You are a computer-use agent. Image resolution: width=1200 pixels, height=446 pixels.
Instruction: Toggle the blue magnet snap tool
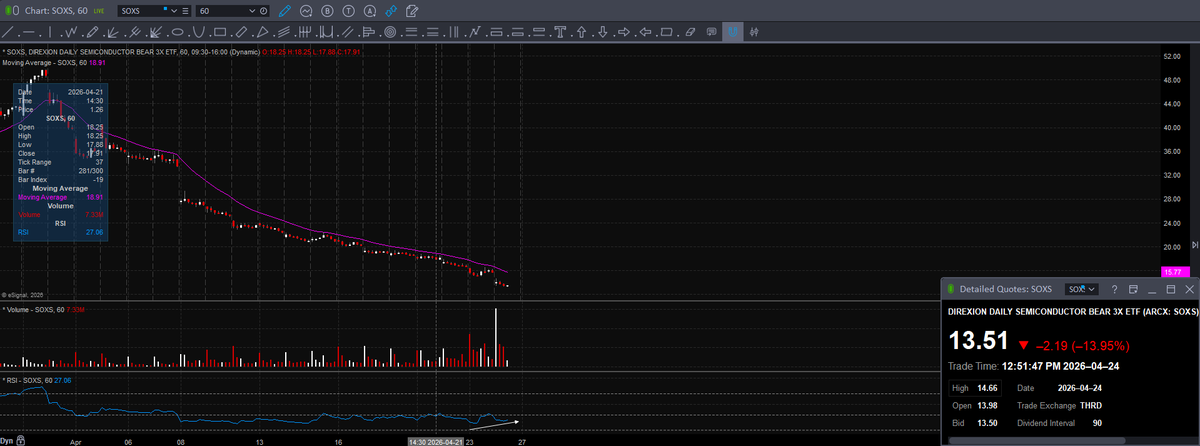pyautogui.click(x=732, y=33)
